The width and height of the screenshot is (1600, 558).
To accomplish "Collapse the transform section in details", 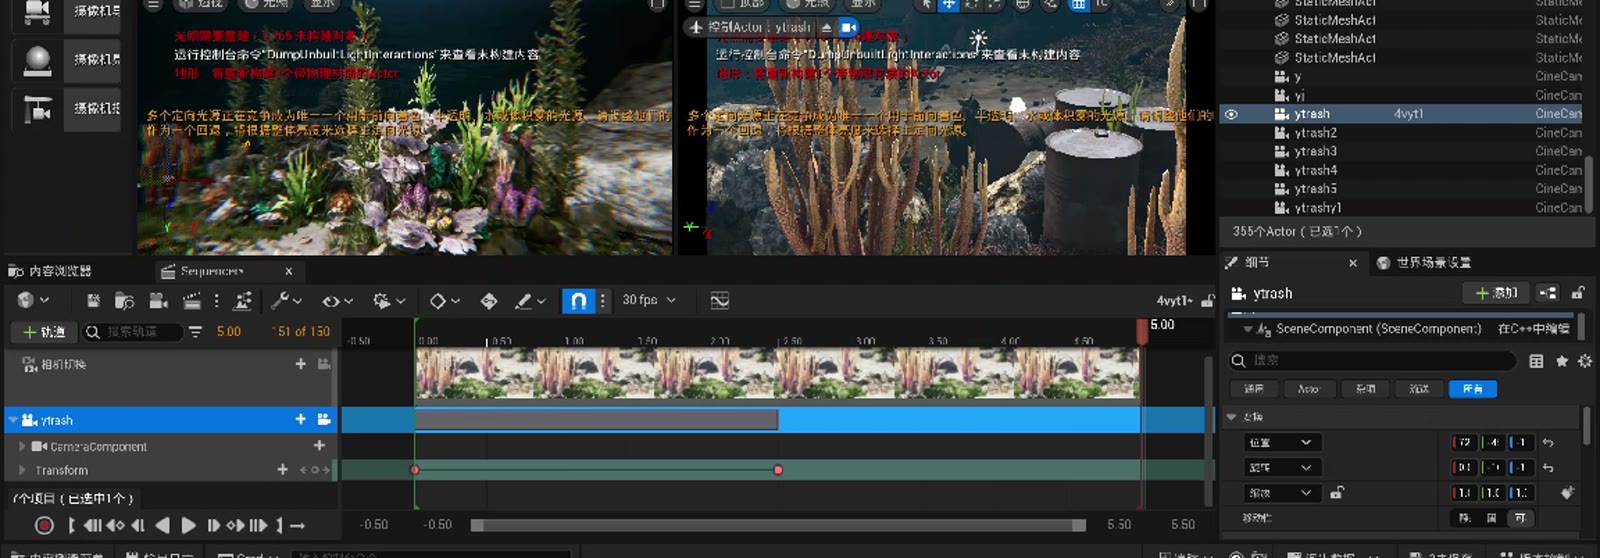I will [x=1232, y=416].
